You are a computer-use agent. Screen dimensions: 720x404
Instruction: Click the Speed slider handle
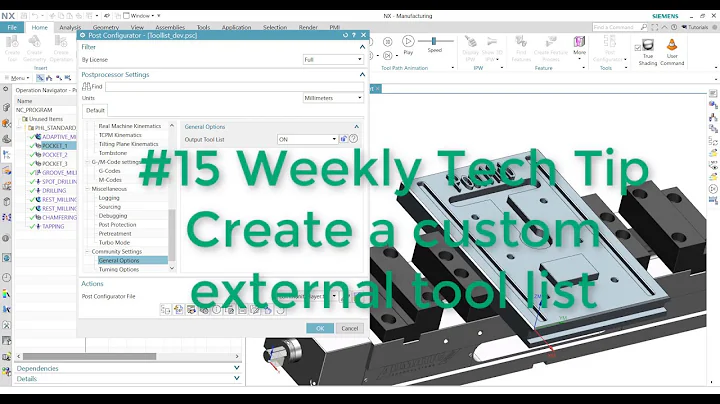pos(433,41)
